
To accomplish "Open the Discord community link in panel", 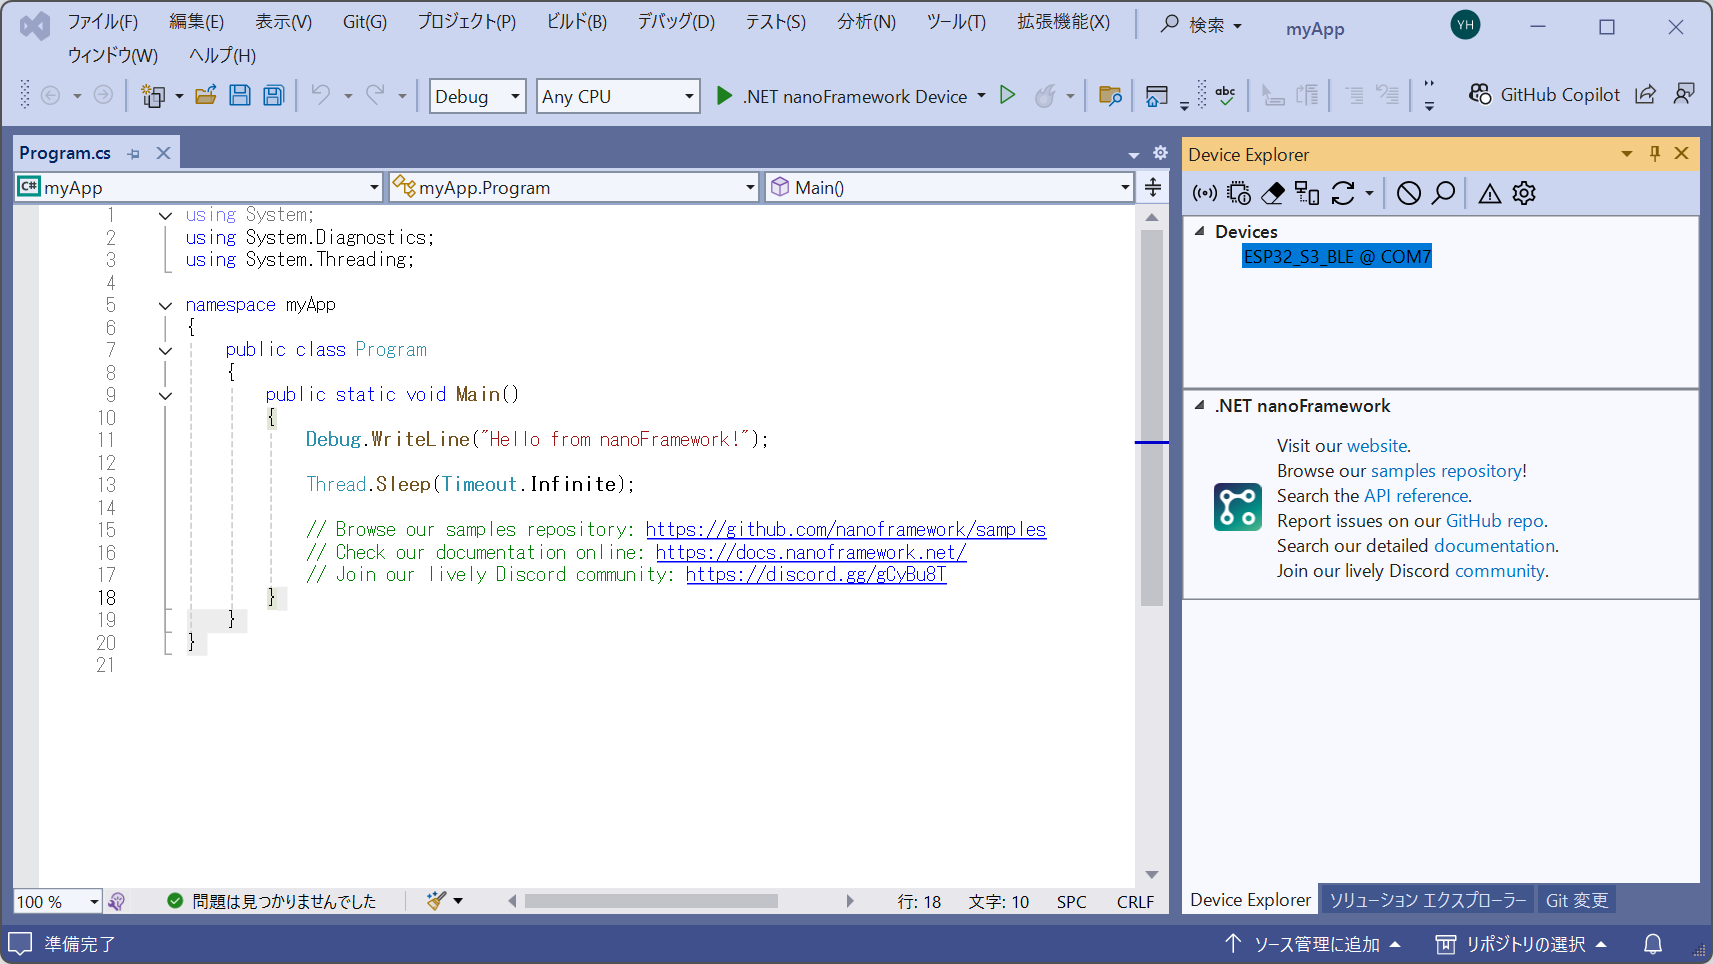I will [1500, 571].
